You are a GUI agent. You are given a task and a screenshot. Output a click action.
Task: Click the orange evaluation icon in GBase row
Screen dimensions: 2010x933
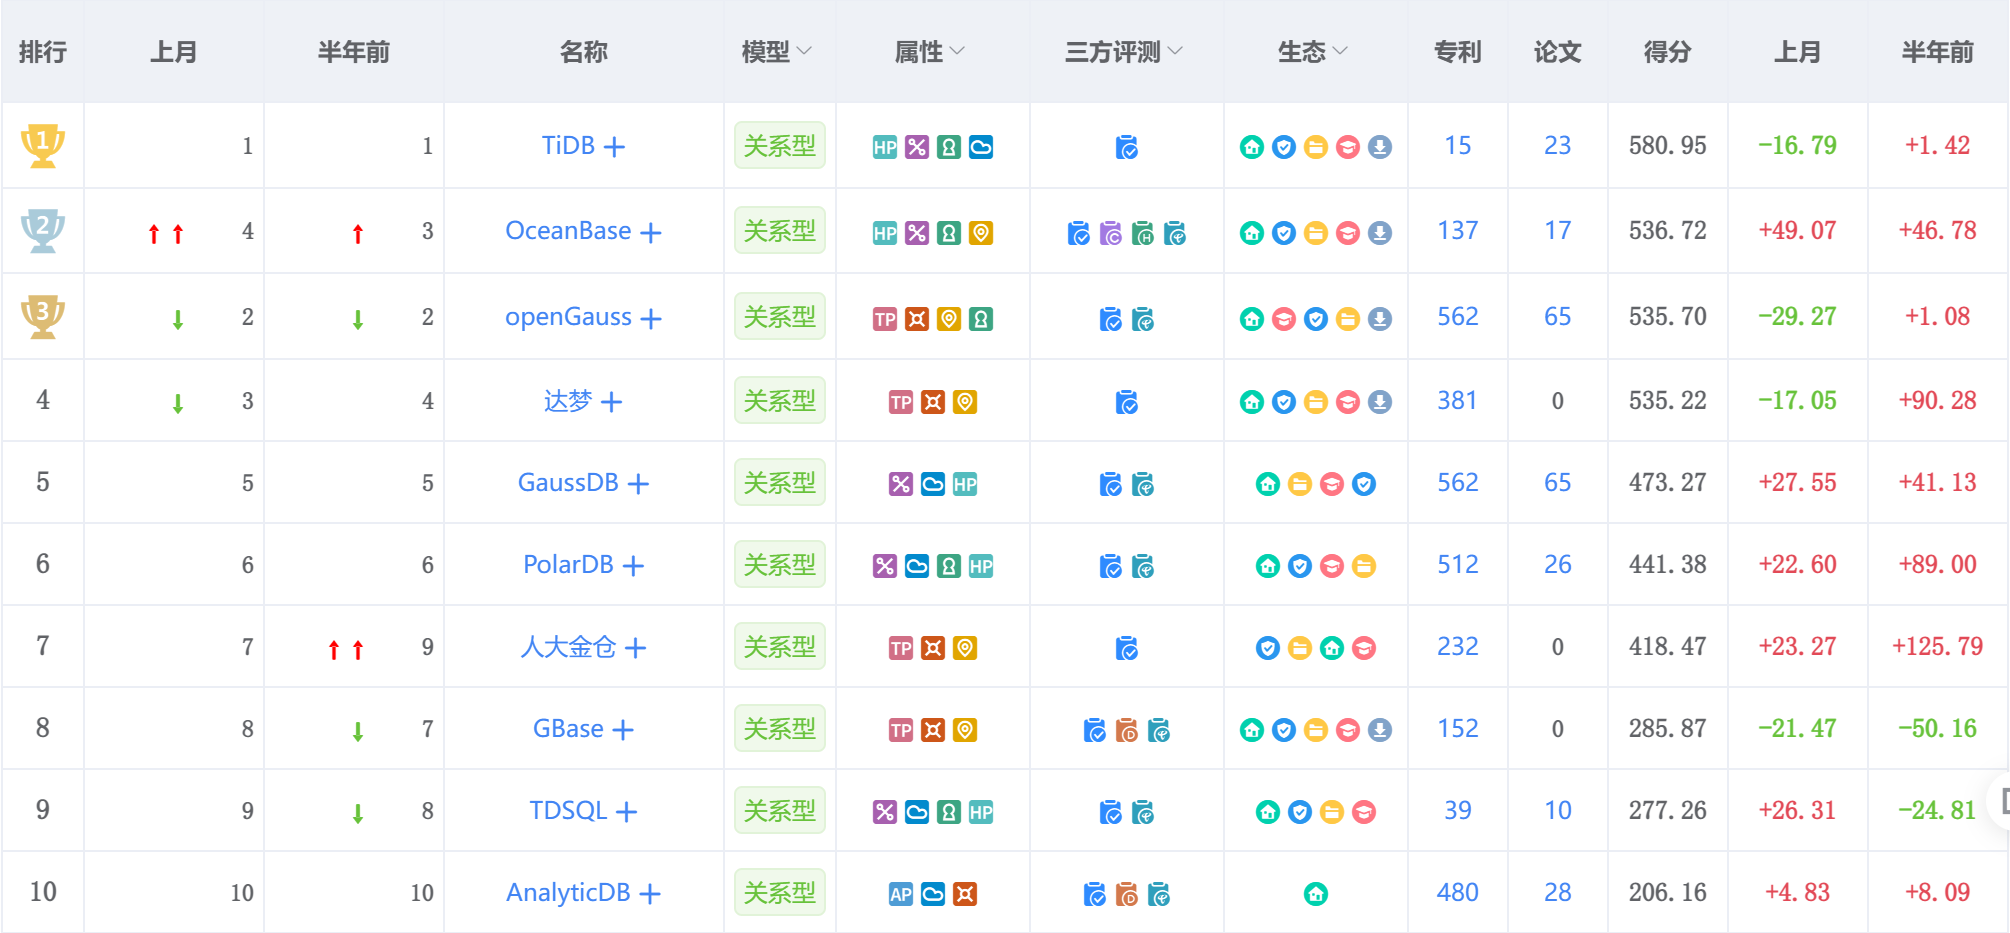click(1127, 731)
